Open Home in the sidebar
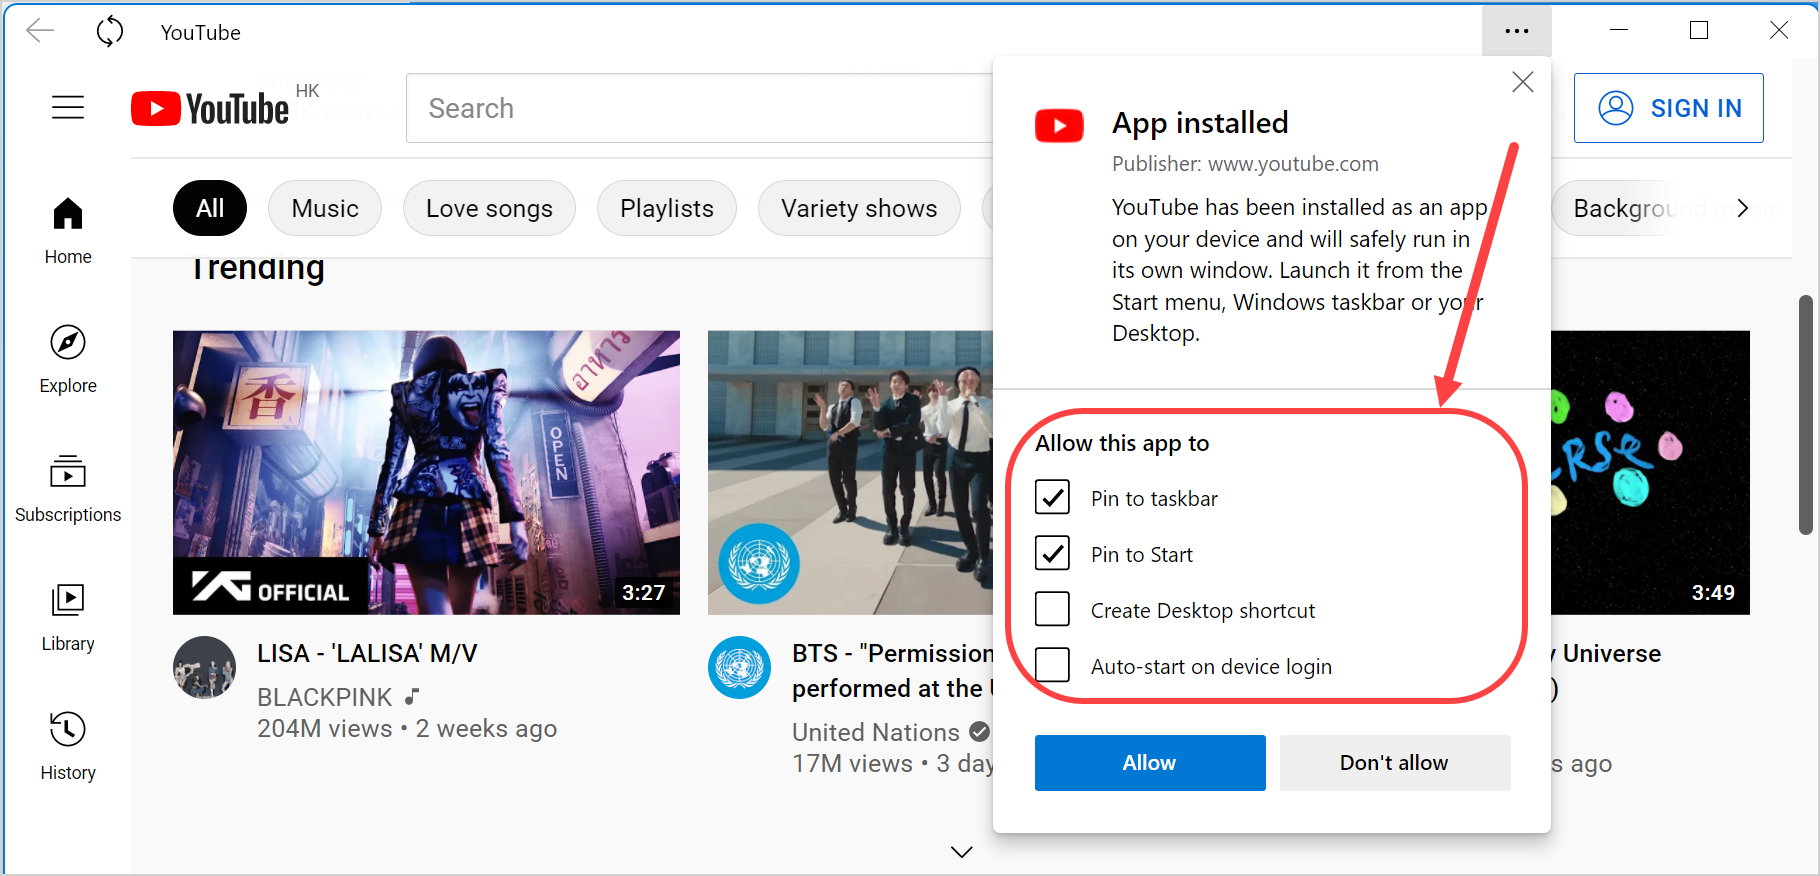1820x876 pixels. pyautogui.click(x=68, y=230)
